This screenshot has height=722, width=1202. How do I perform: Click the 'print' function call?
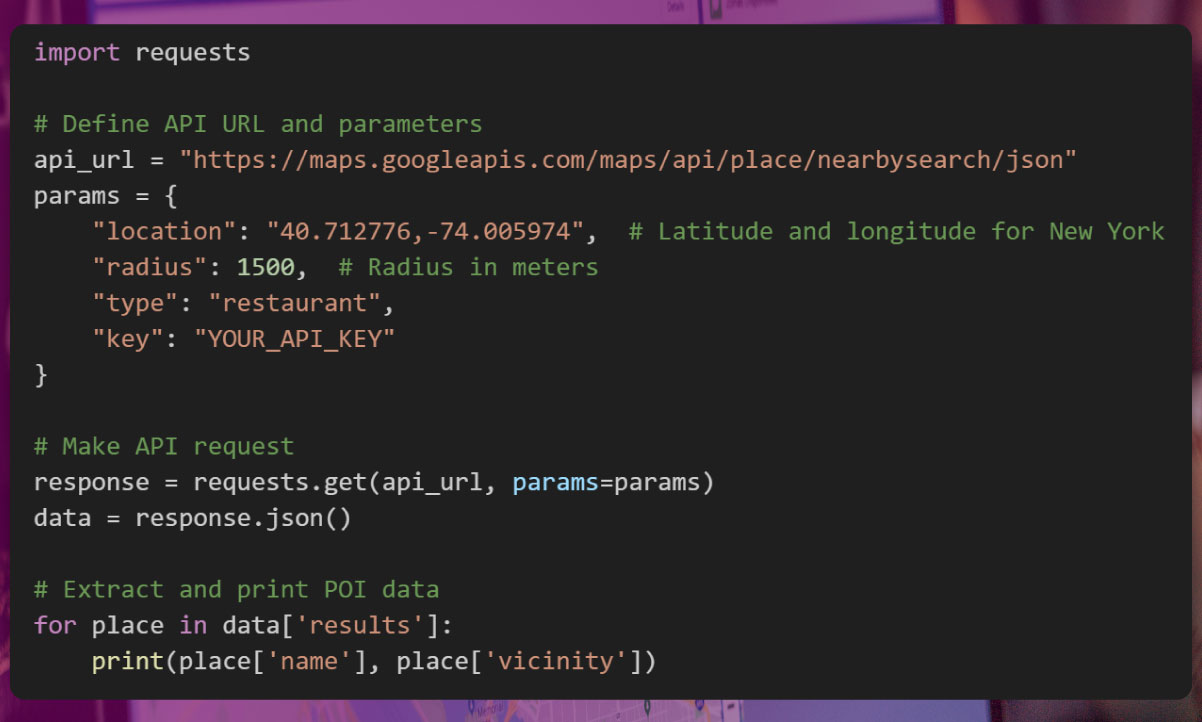(128, 662)
